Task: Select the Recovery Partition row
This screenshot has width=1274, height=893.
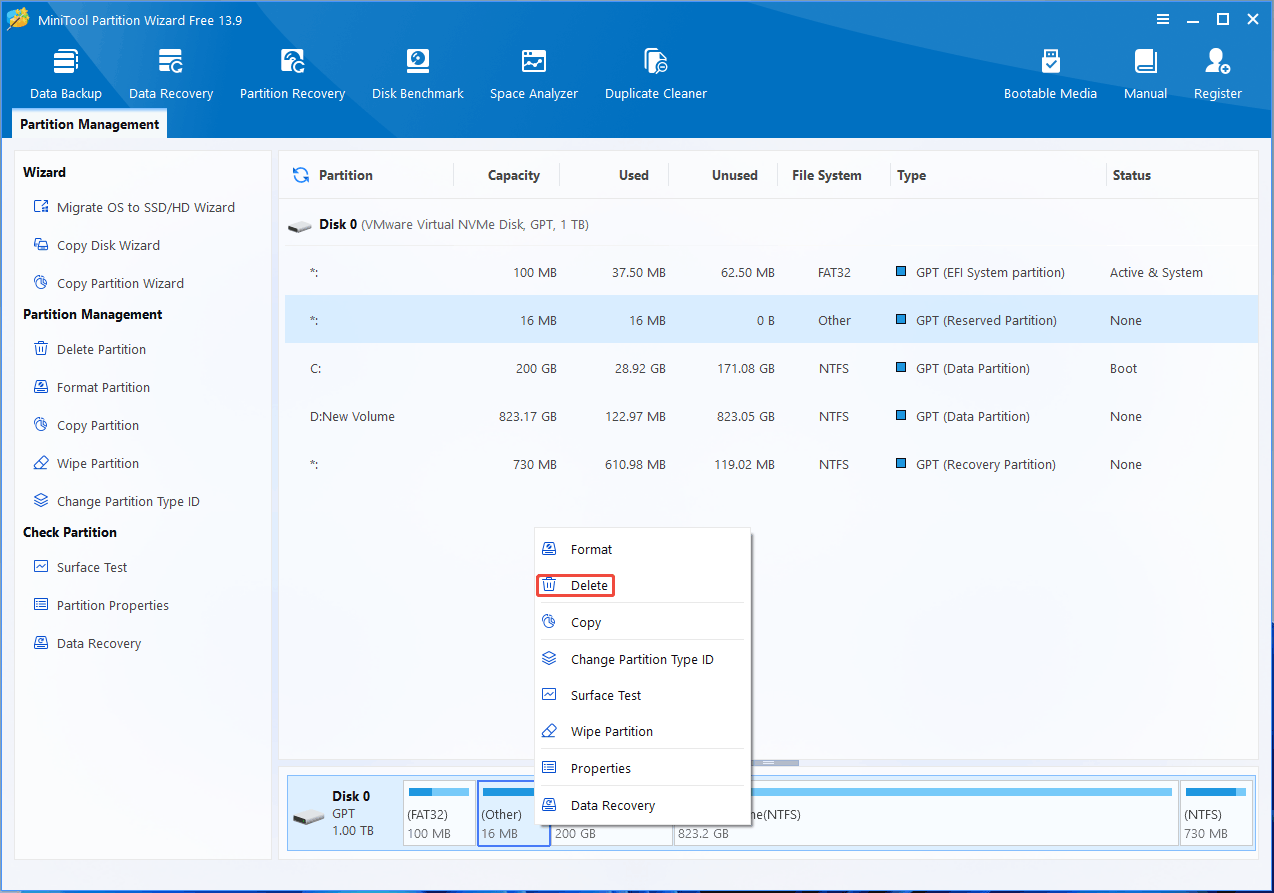Action: (771, 464)
